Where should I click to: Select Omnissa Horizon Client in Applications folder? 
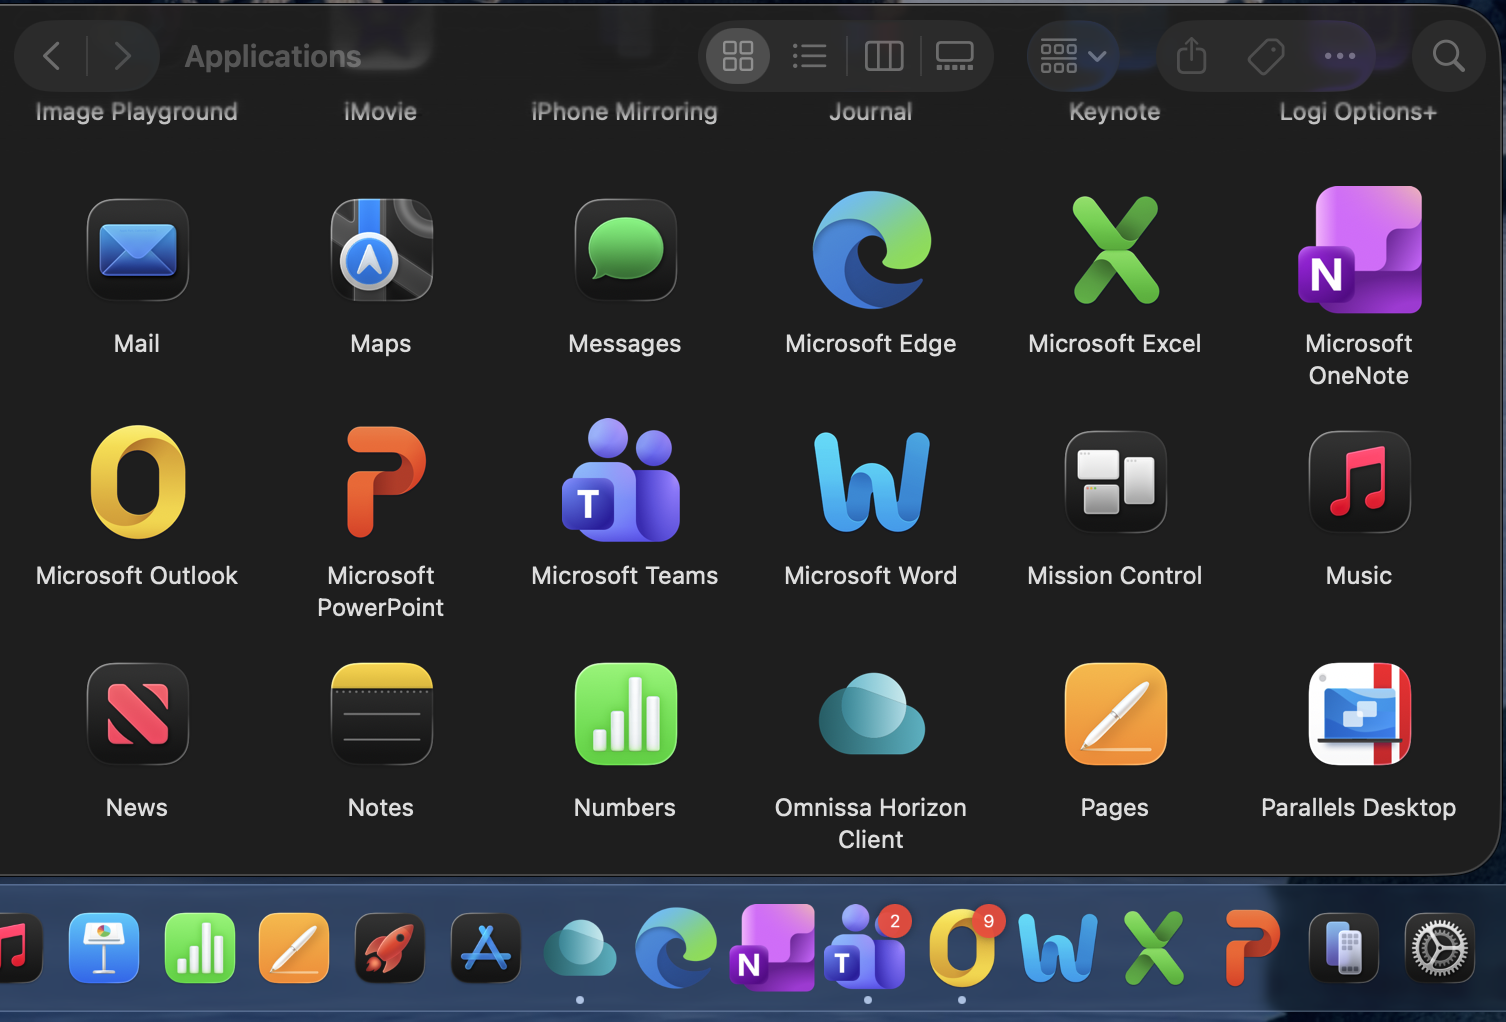coord(871,714)
